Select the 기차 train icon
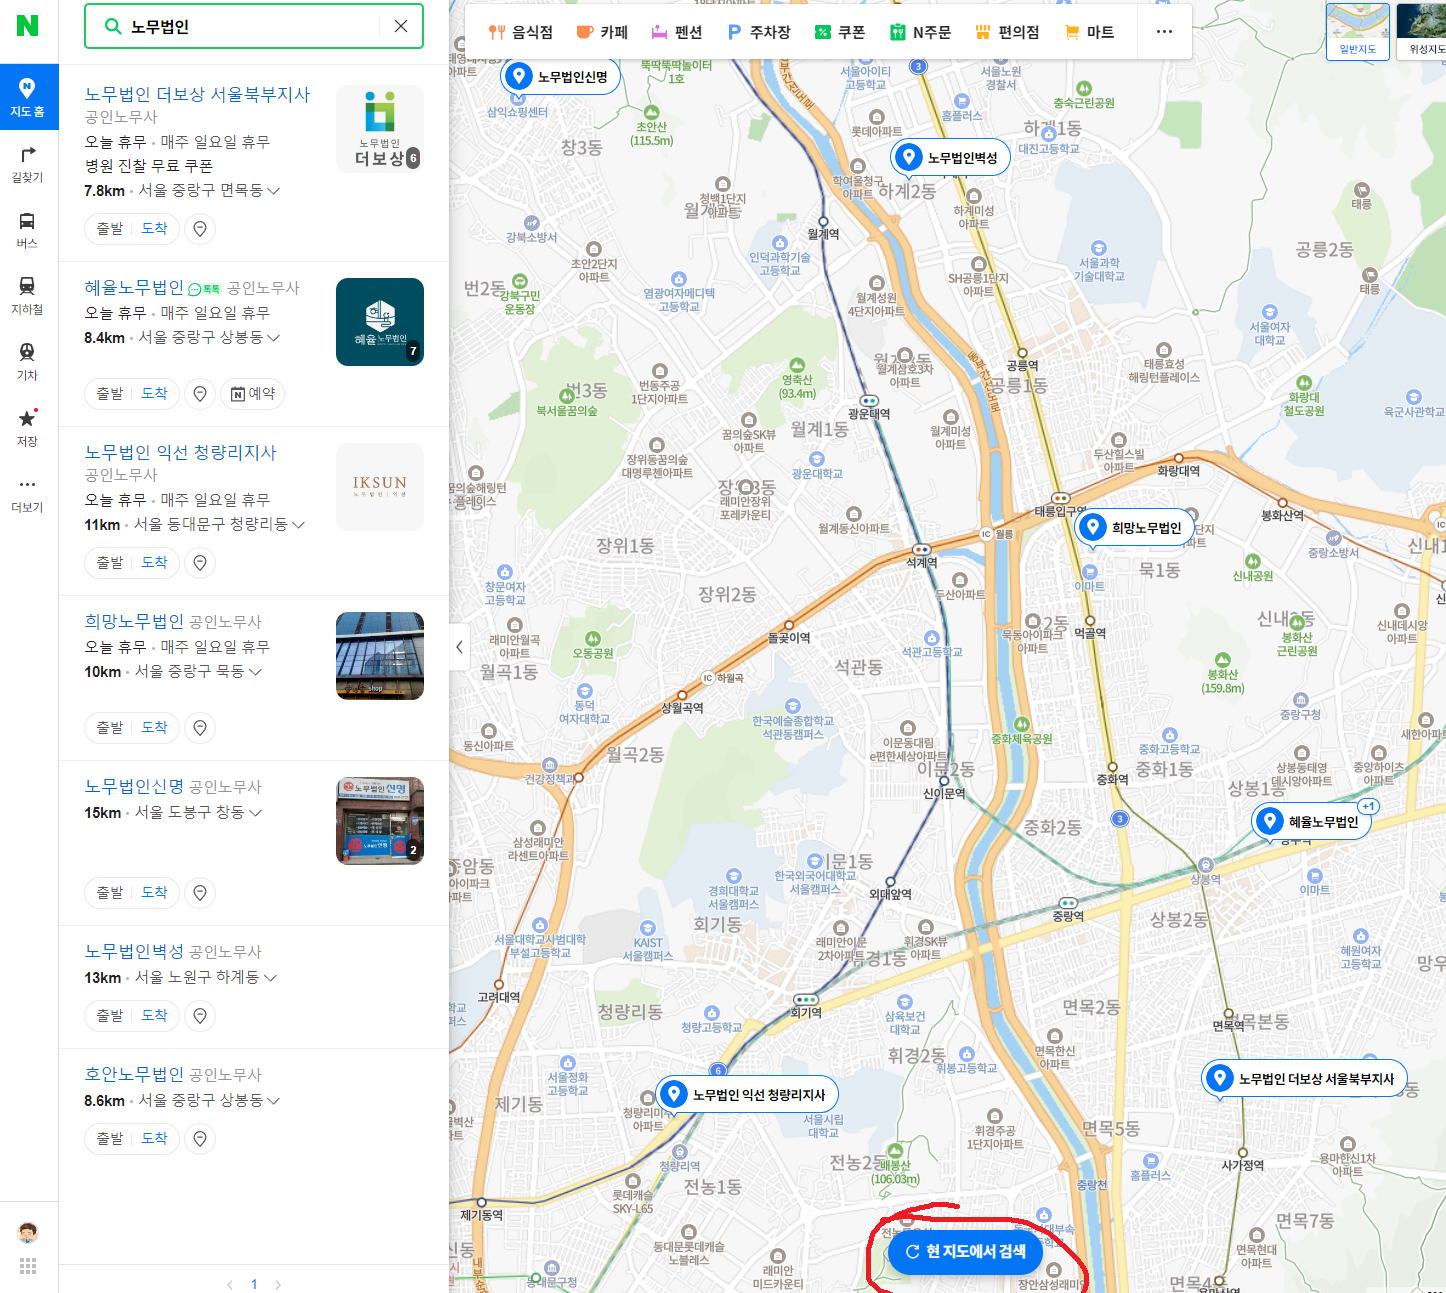 (28, 362)
